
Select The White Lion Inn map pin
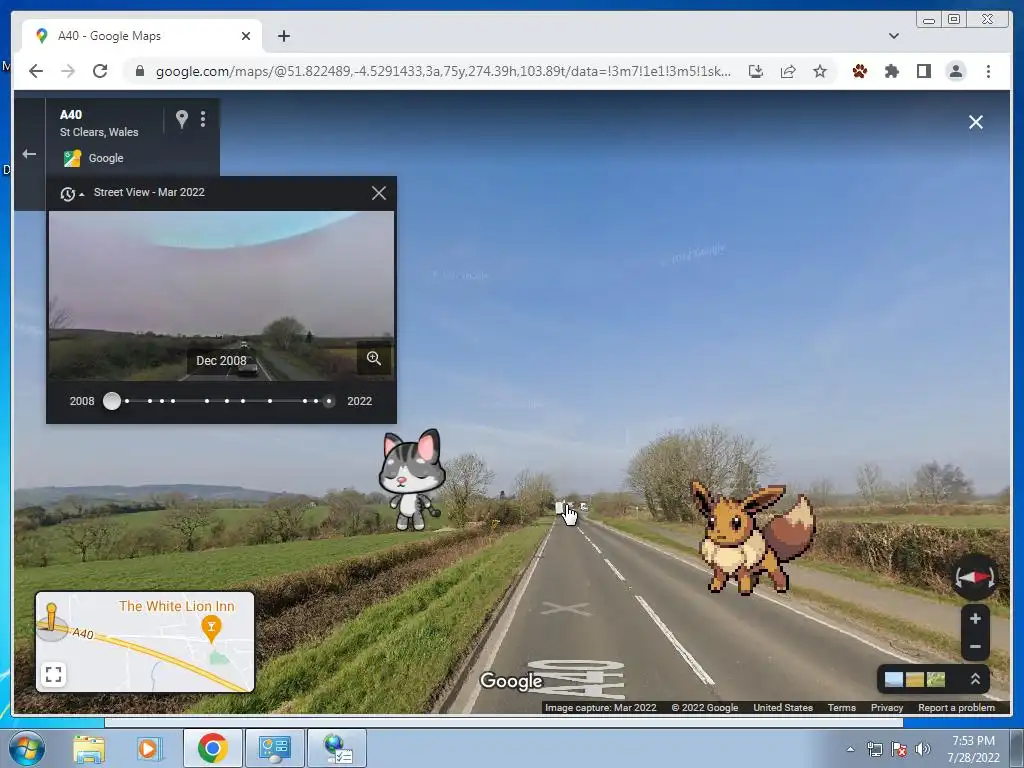point(211,630)
